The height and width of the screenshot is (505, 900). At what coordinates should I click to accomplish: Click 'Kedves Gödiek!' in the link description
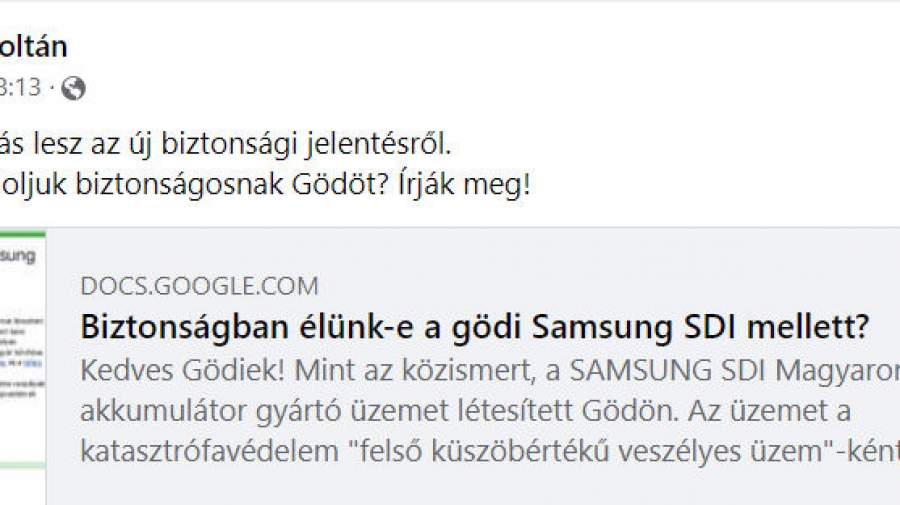click(183, 371)
